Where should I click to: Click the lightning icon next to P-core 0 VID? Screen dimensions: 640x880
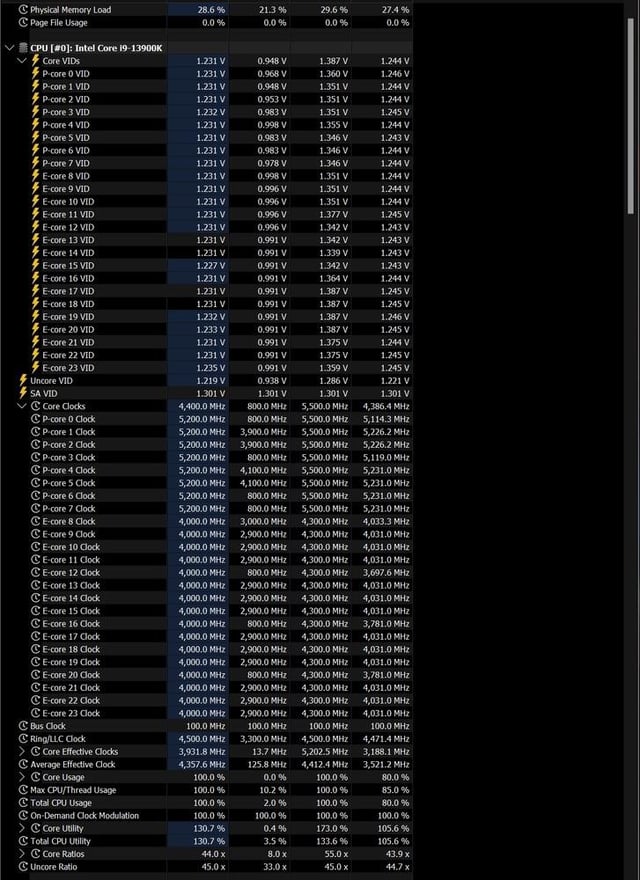tap(35, 74)
